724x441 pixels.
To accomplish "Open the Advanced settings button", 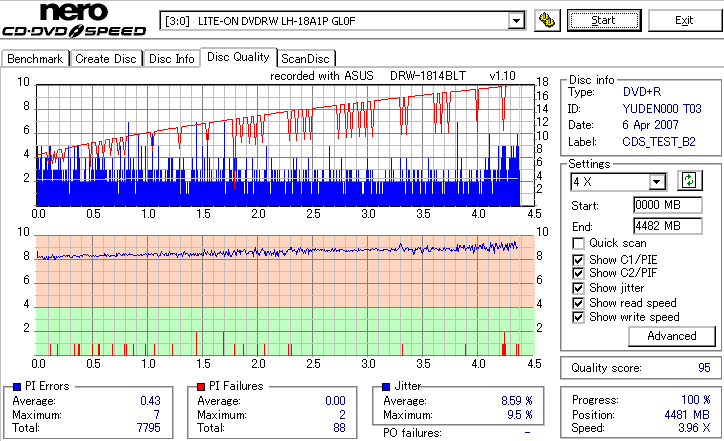I will [672, 336].
